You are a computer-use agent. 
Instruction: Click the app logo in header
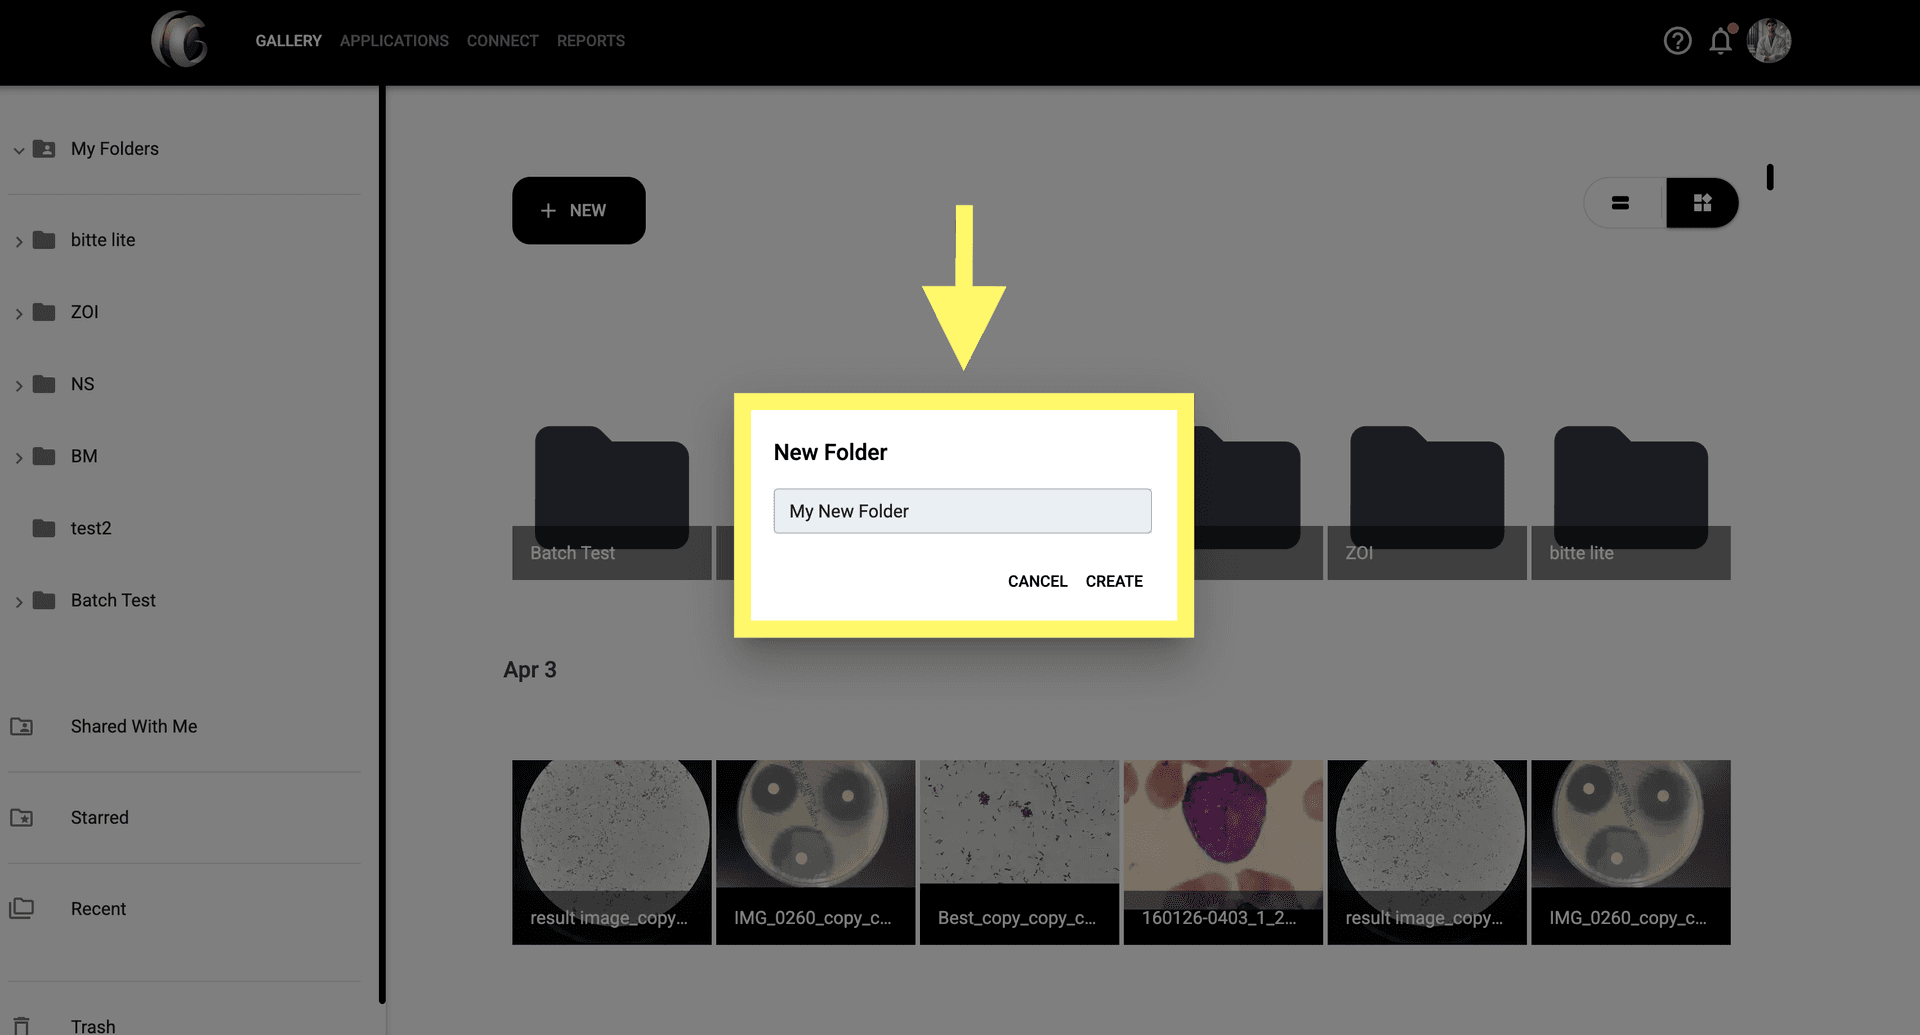[180, 40]
